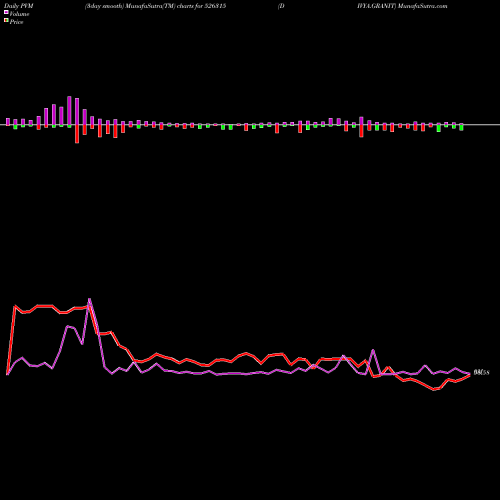Viewport: 500px width, 500px height.
Task: Click the Volume legend color swatch
Action: (6, 12)
